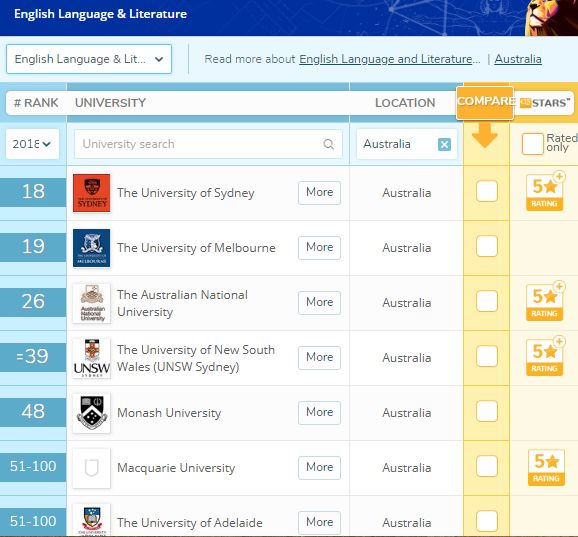Click the UNIVERSITY column header
This screenshot has width=578, height=537.
[111, 103]
